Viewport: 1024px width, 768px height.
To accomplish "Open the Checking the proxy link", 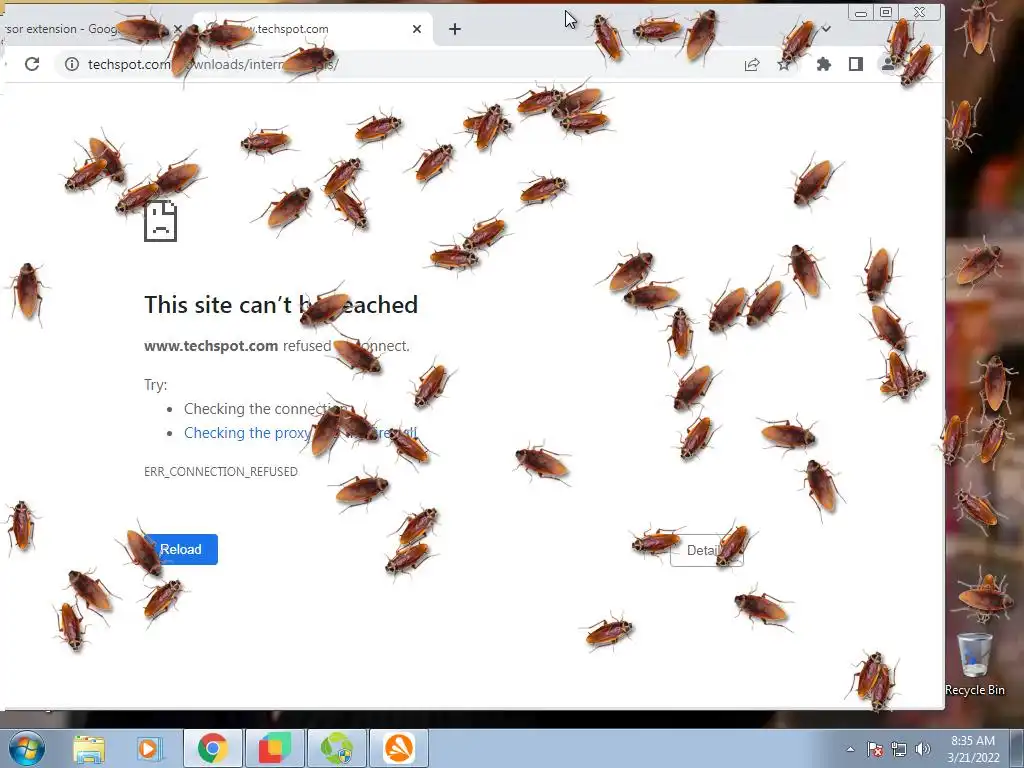I will 300,433.
